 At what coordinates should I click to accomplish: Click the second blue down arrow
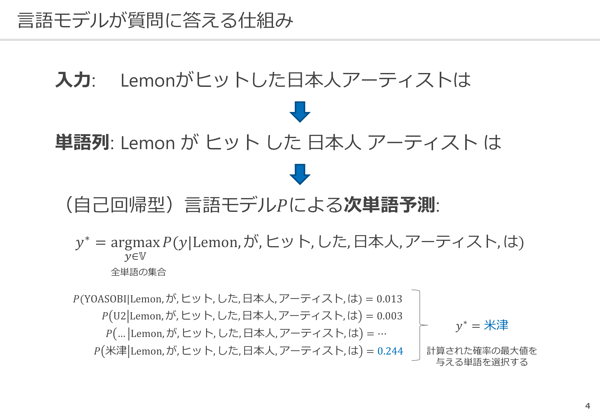click(300, 174)
